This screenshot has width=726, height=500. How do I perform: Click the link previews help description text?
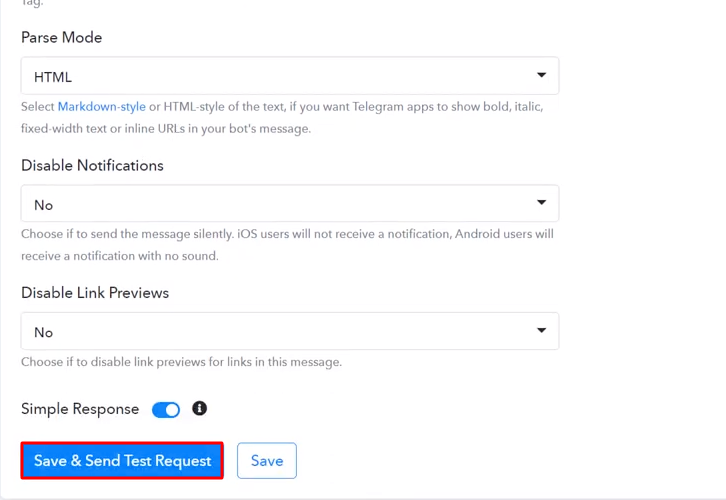(181, 362)
